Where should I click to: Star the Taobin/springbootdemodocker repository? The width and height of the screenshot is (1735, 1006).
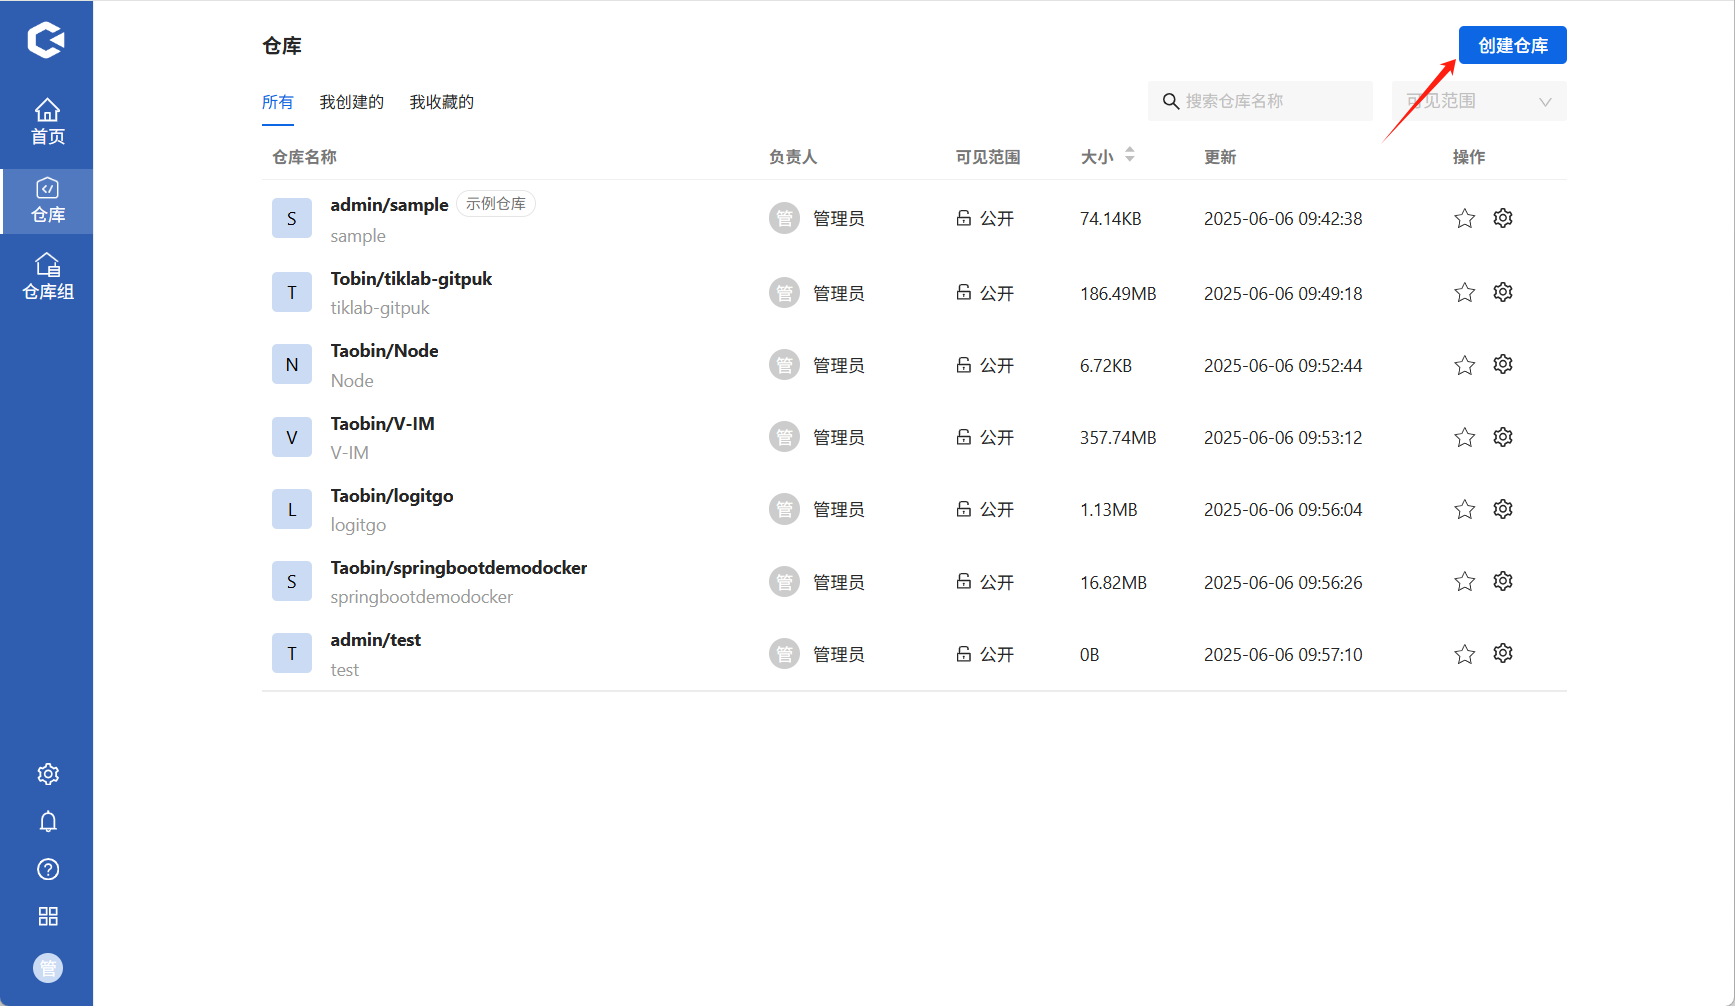point(1465,581)
